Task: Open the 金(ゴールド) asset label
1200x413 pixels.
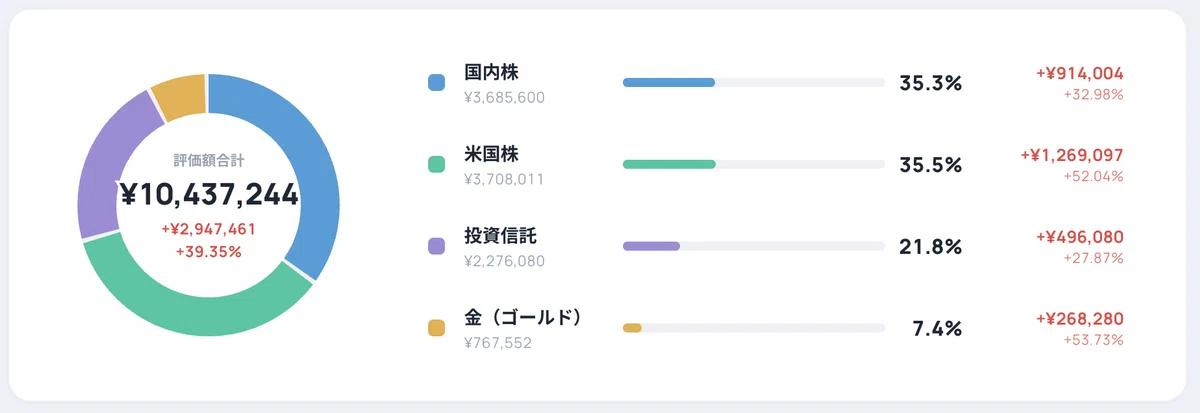Action: pyautogui.click(x=523, y=319)
